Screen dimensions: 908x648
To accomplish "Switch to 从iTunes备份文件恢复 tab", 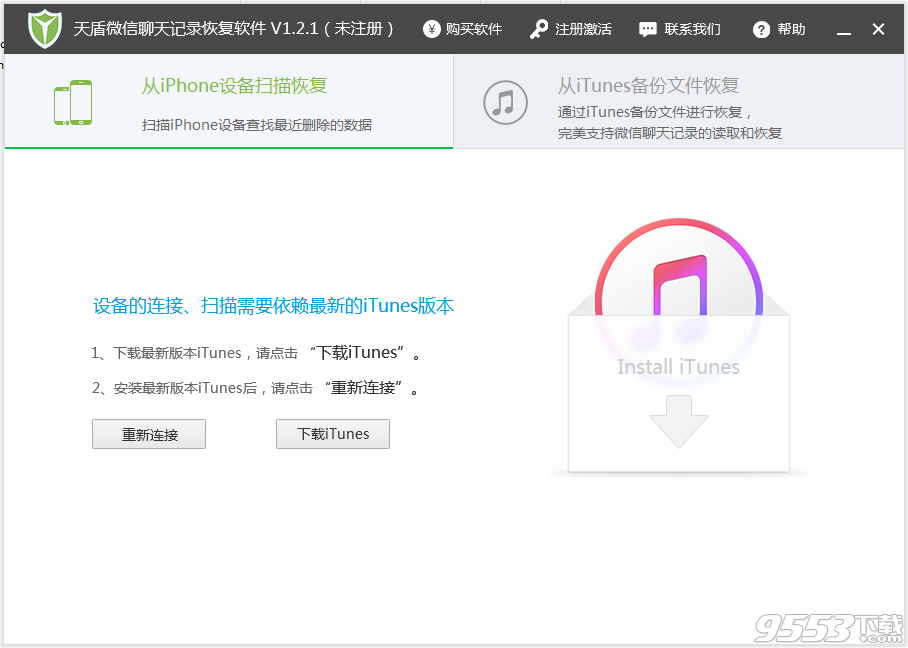I will pos(679,102).
